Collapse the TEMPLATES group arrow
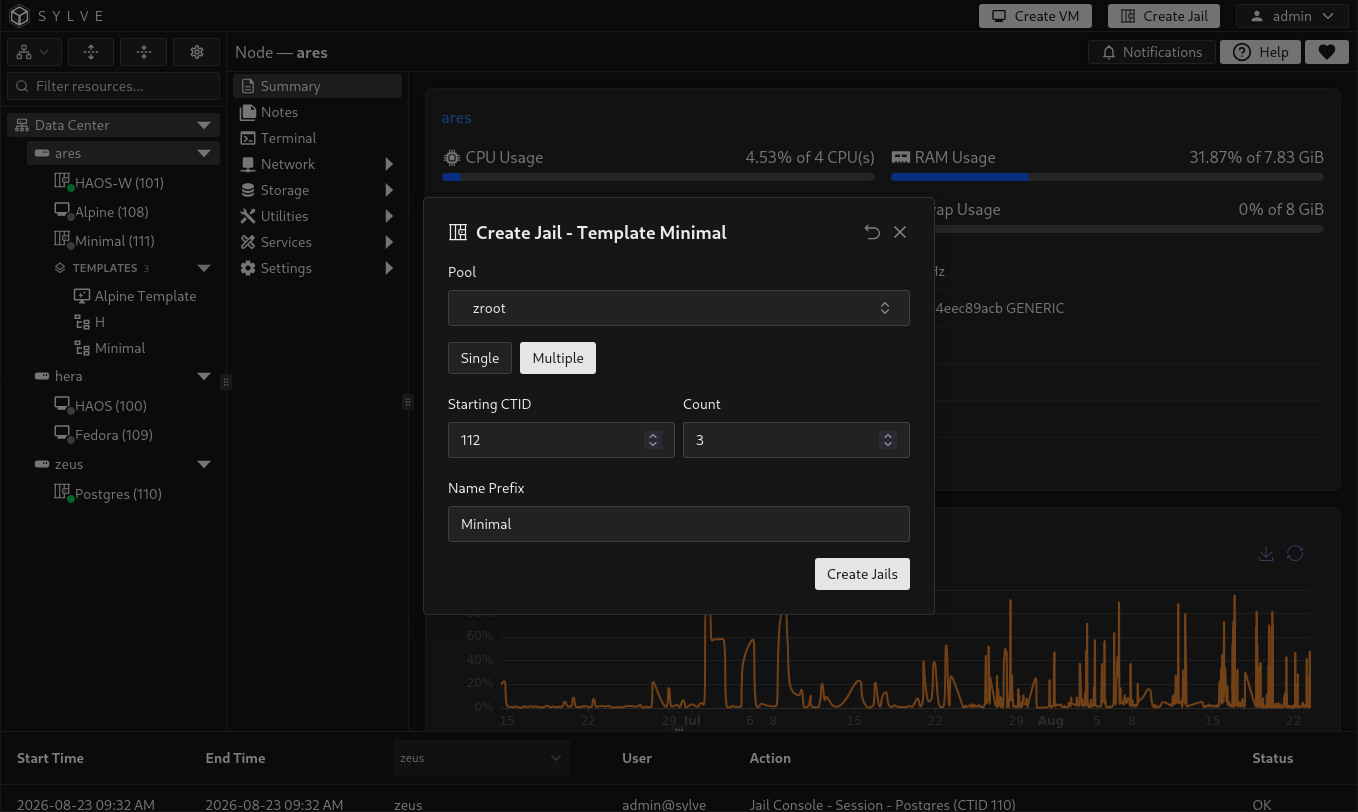The image size is (1358, 812). (204, 268)
